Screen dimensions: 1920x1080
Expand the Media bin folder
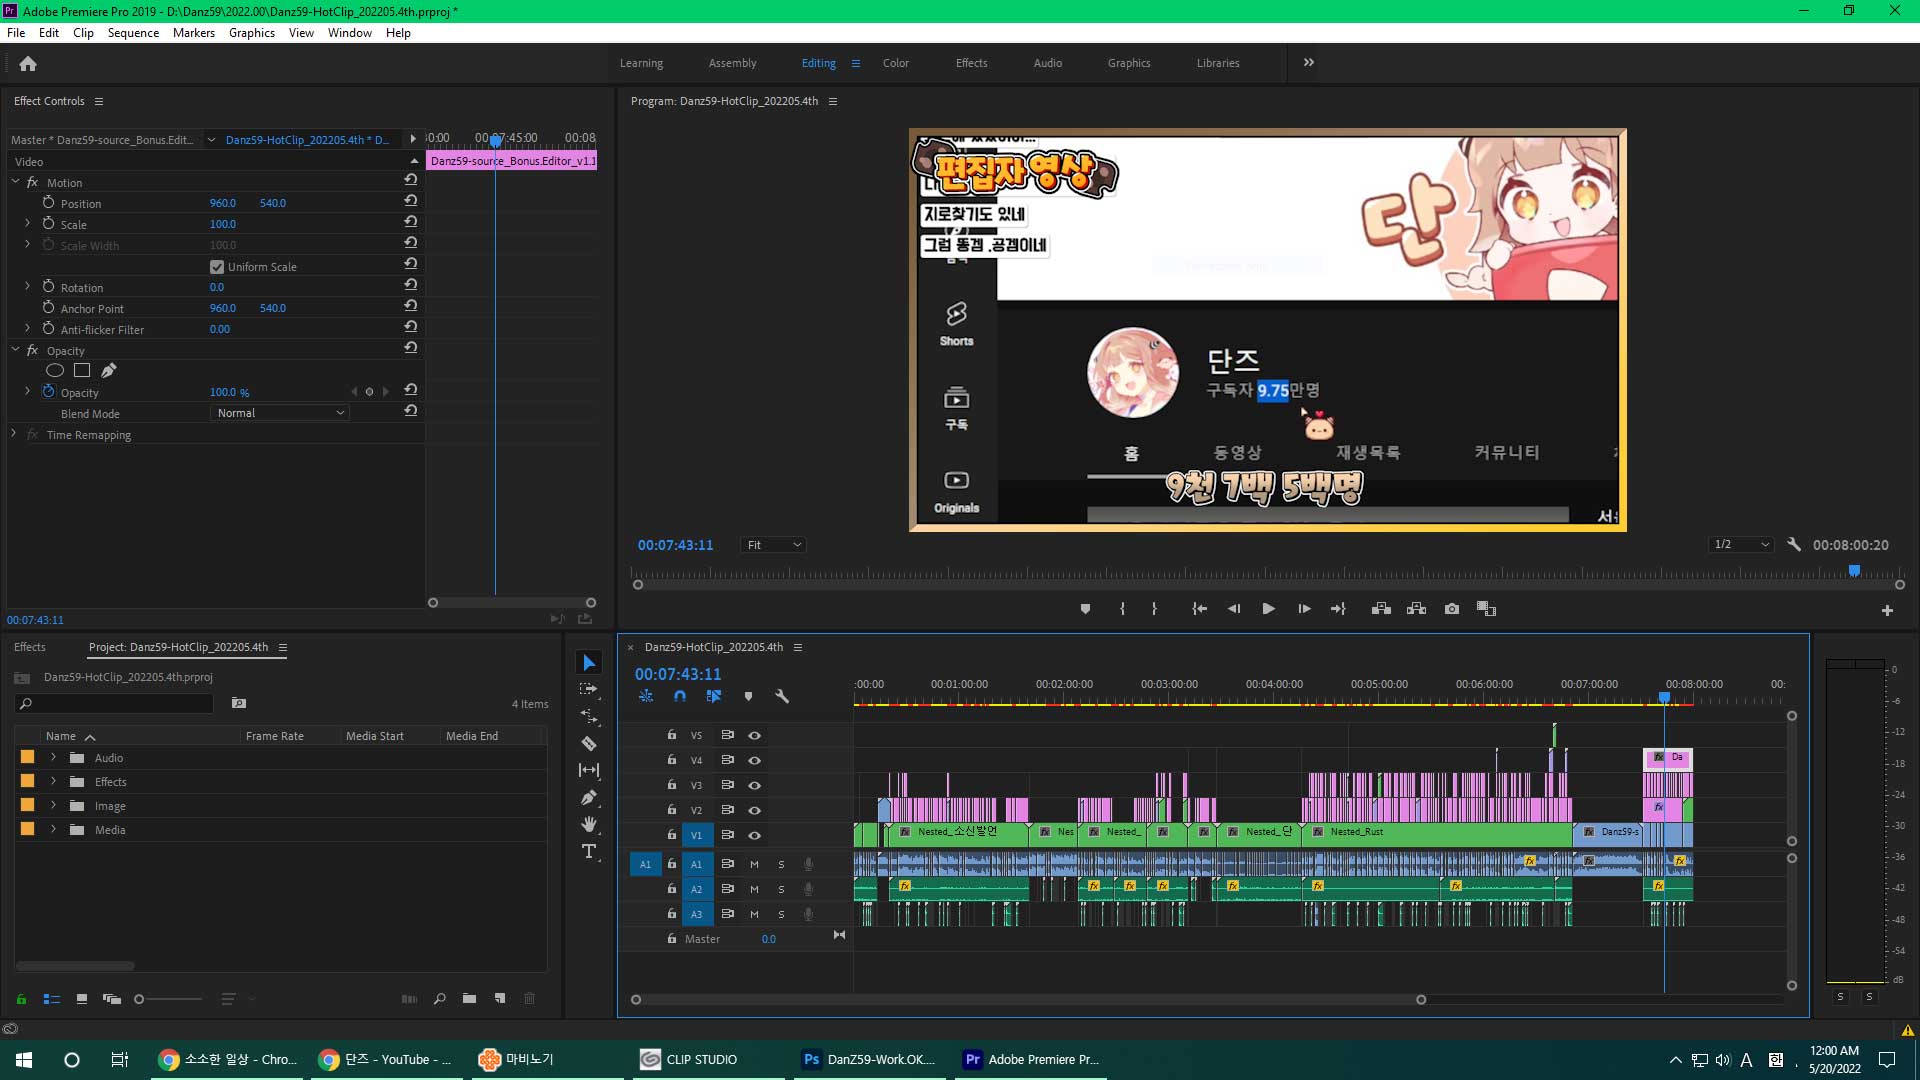coord(53,830)
